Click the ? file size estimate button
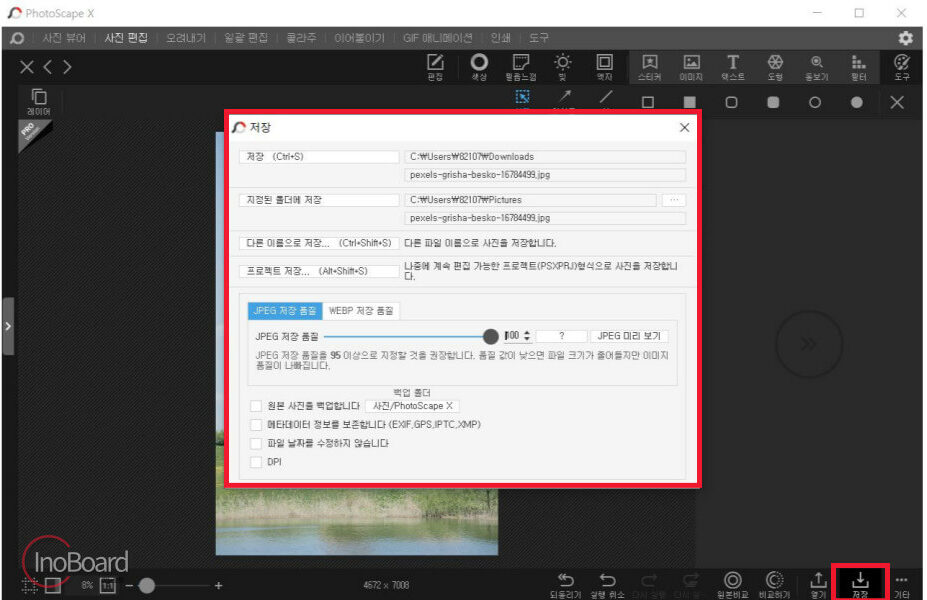 pyautogui.click(x=562, y=336)
